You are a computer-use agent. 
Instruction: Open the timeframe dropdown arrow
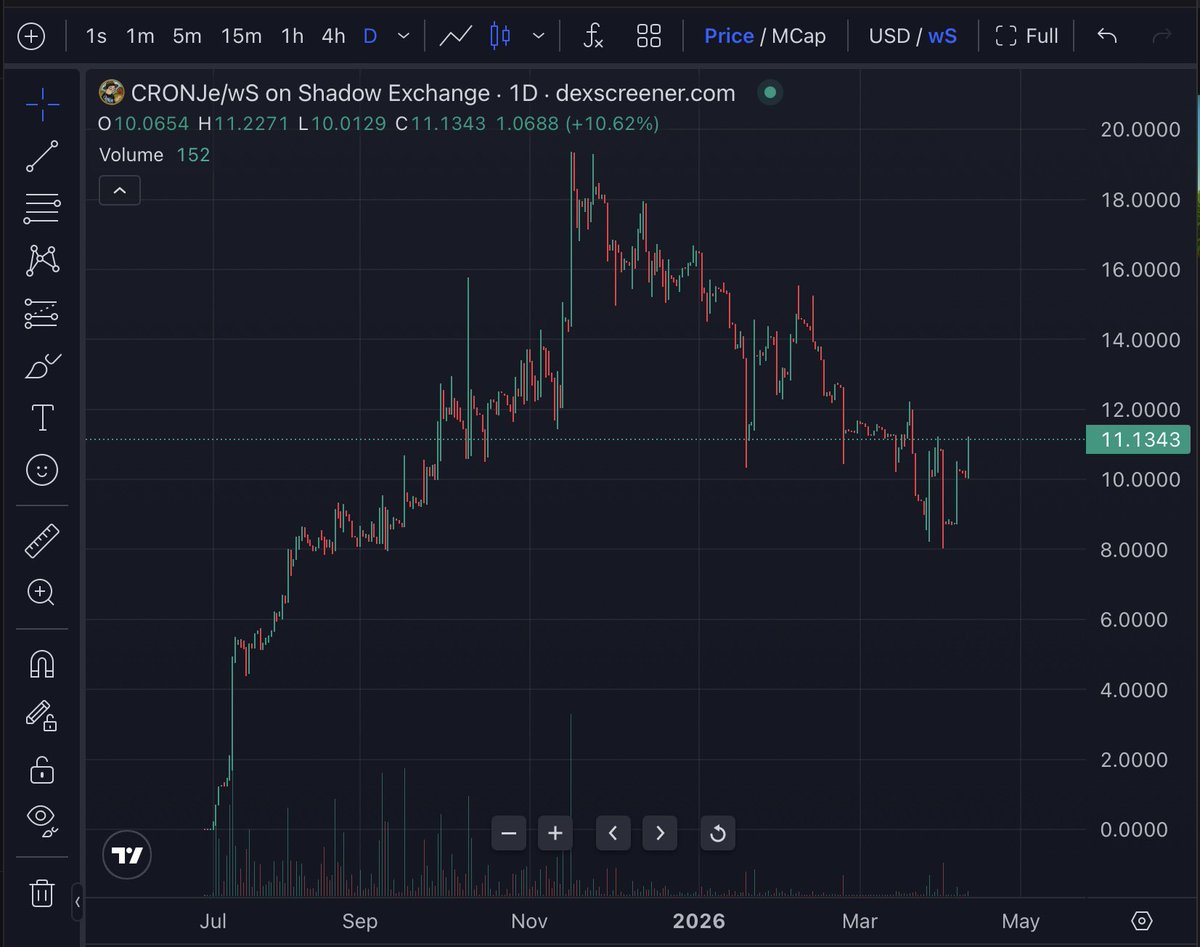click(403, 36)
